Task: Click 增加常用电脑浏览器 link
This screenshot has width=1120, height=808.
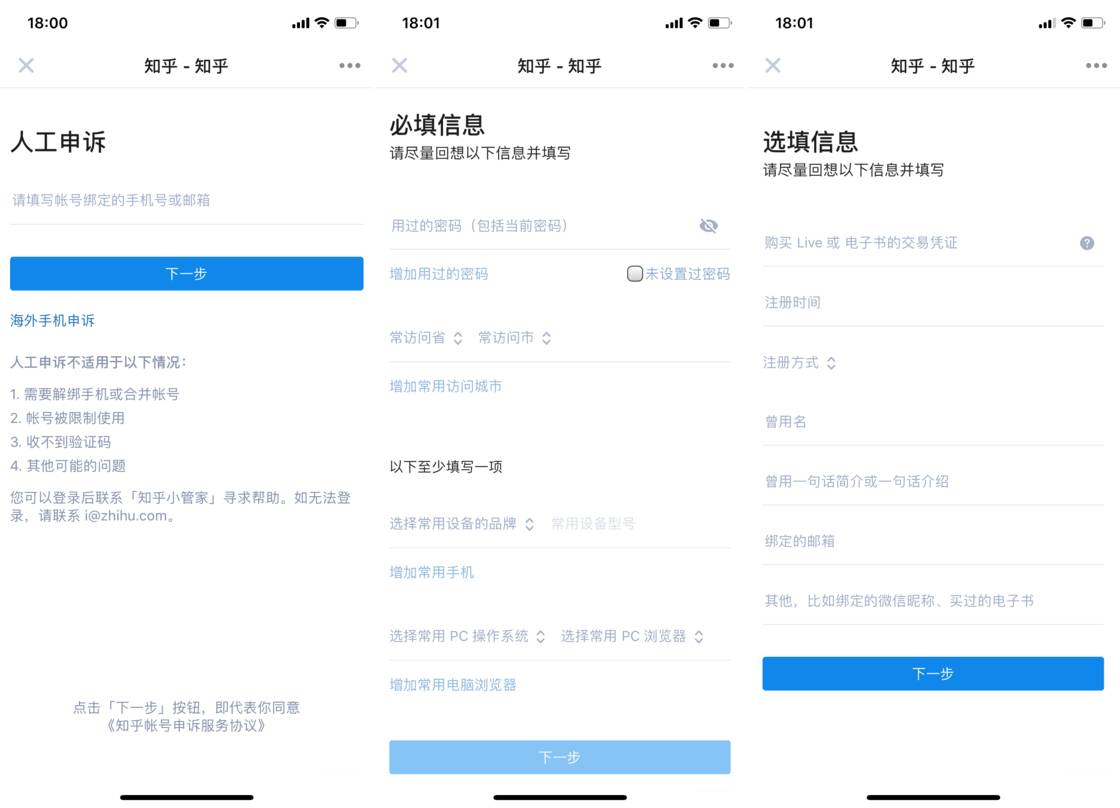Action: tap(453, 685)
